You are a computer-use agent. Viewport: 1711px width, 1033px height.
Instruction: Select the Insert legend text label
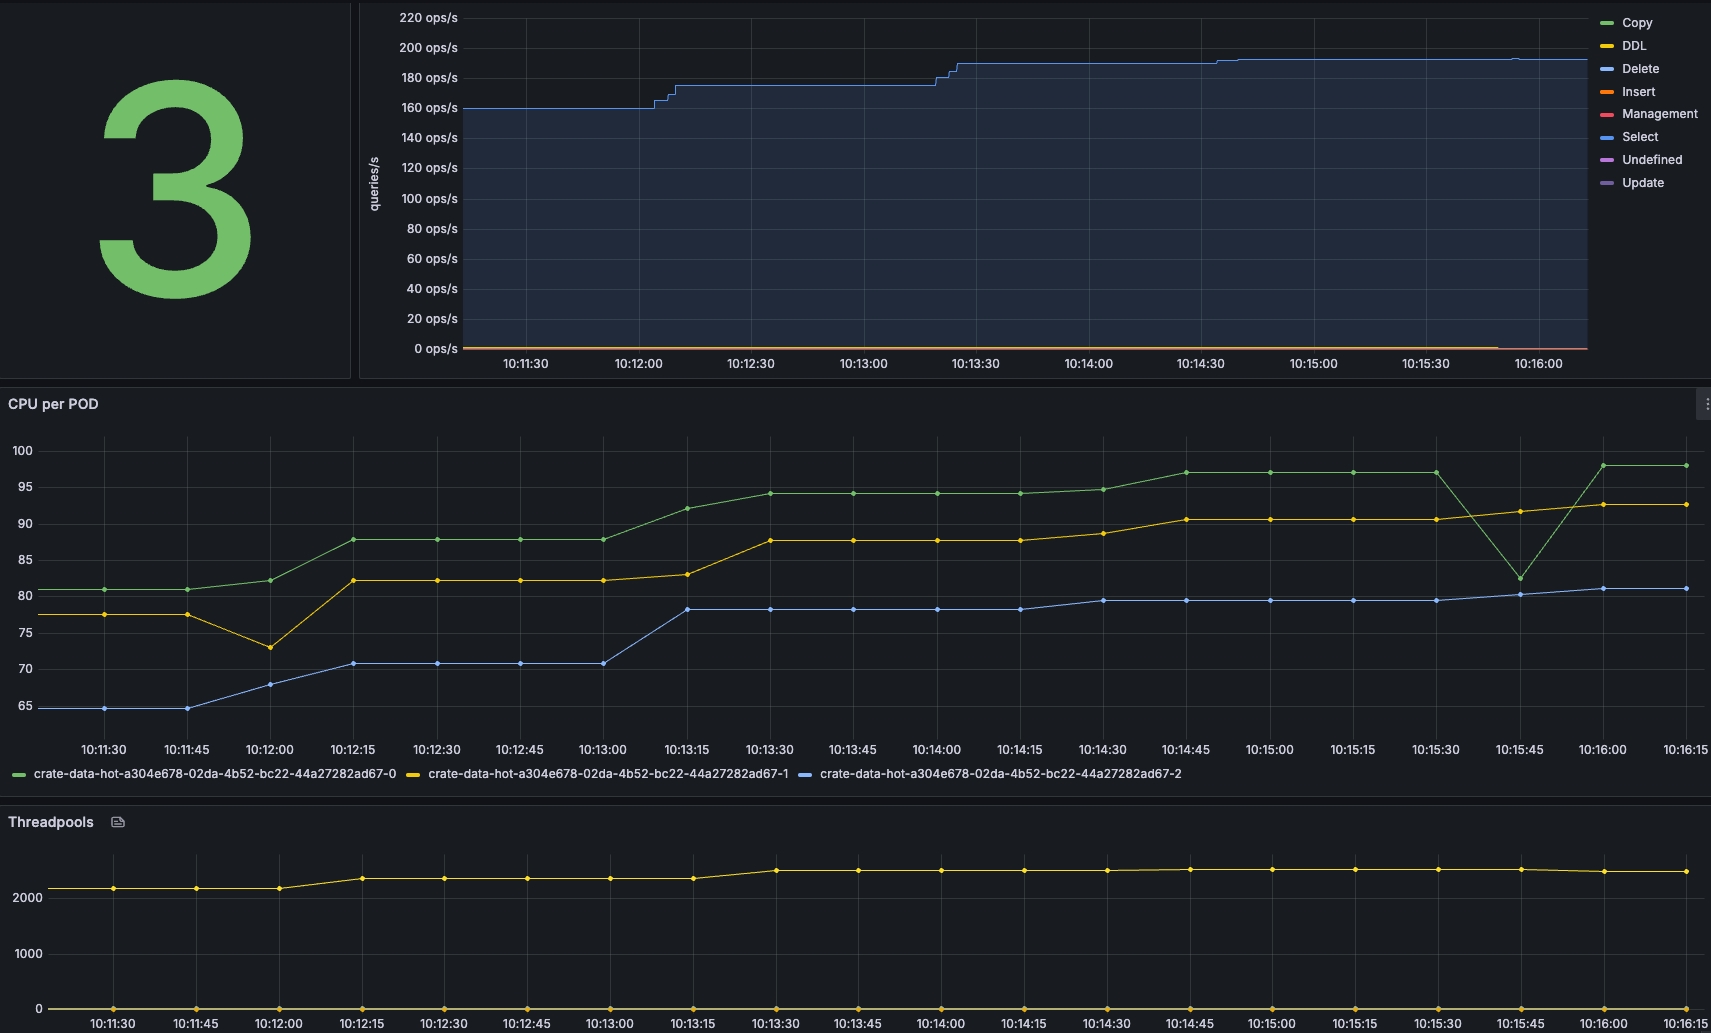(1638, 92)
